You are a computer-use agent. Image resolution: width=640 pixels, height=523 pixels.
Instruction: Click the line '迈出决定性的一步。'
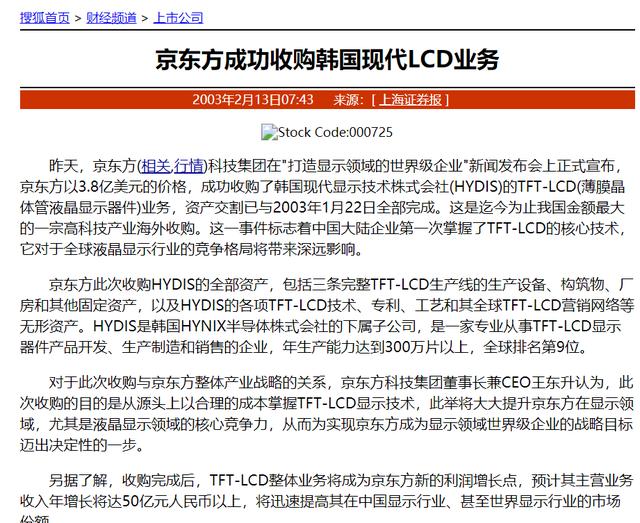pos(82,445)
